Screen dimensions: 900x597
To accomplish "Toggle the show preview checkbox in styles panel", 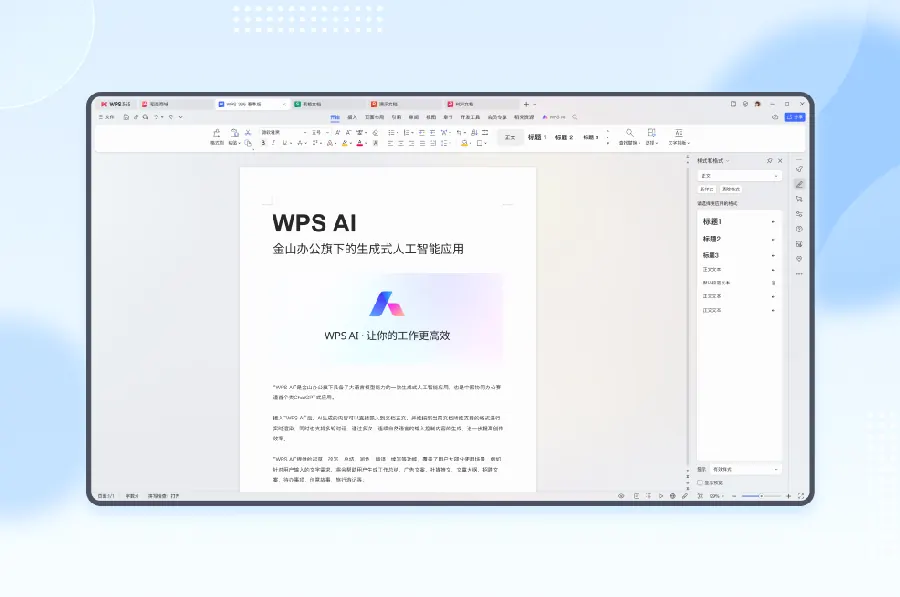I will pyautogui.click(x=700, y=483).
